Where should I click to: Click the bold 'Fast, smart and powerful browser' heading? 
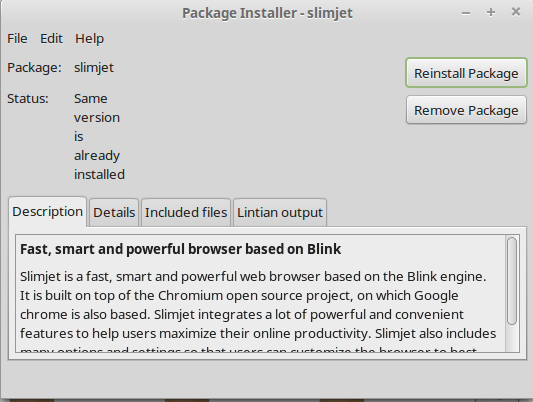coord(180,249)
